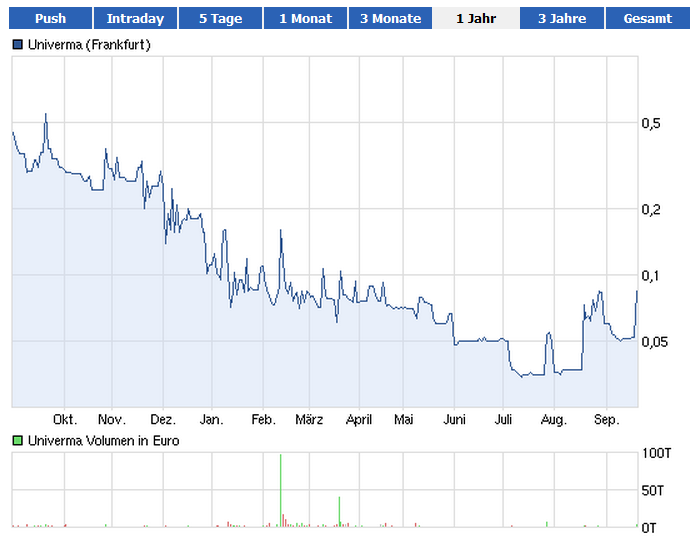
Task: Click the Univerma Volumen in Euro label
Action: pos(103,440)
